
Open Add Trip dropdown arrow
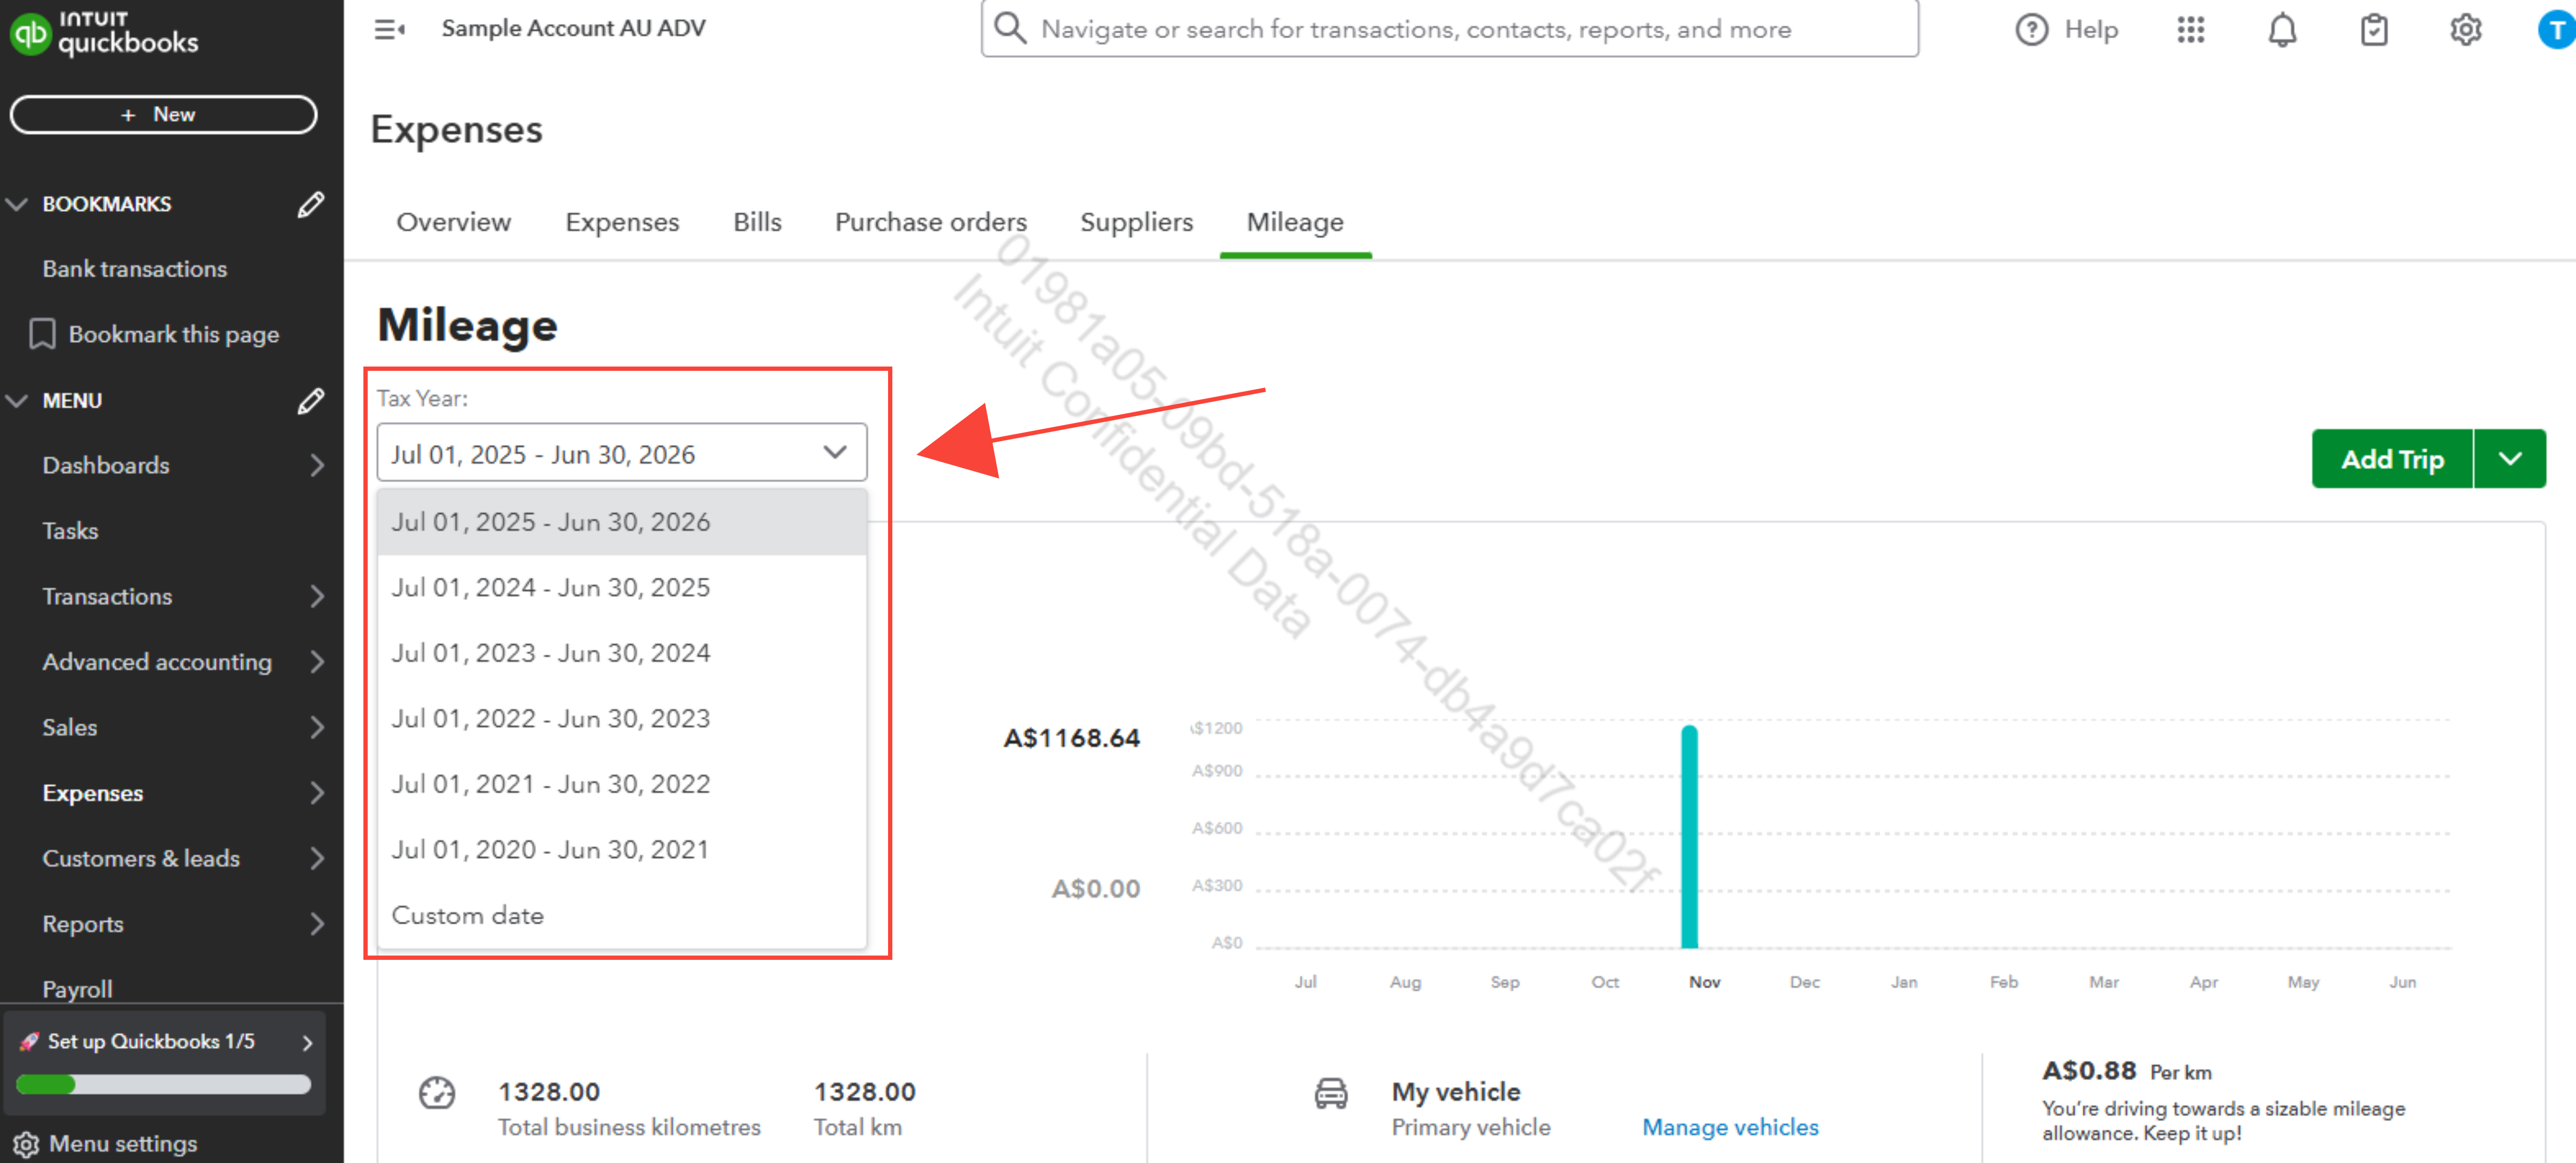[x=2510, y=459]
